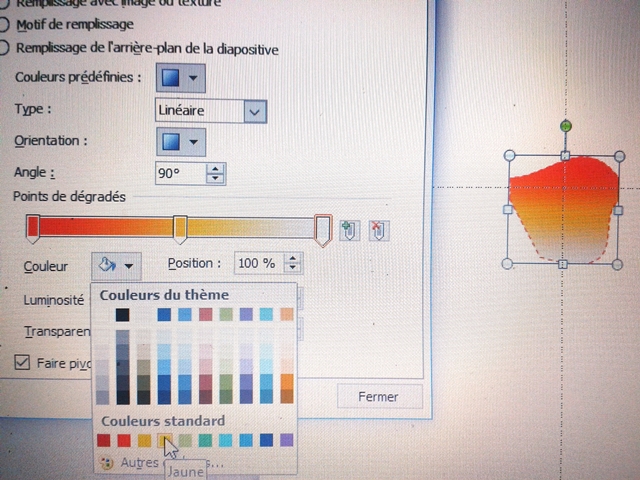Select the leftmost red gradient stop
The height and width of the screenshot is (480, 640).
(x=33, y=229)
